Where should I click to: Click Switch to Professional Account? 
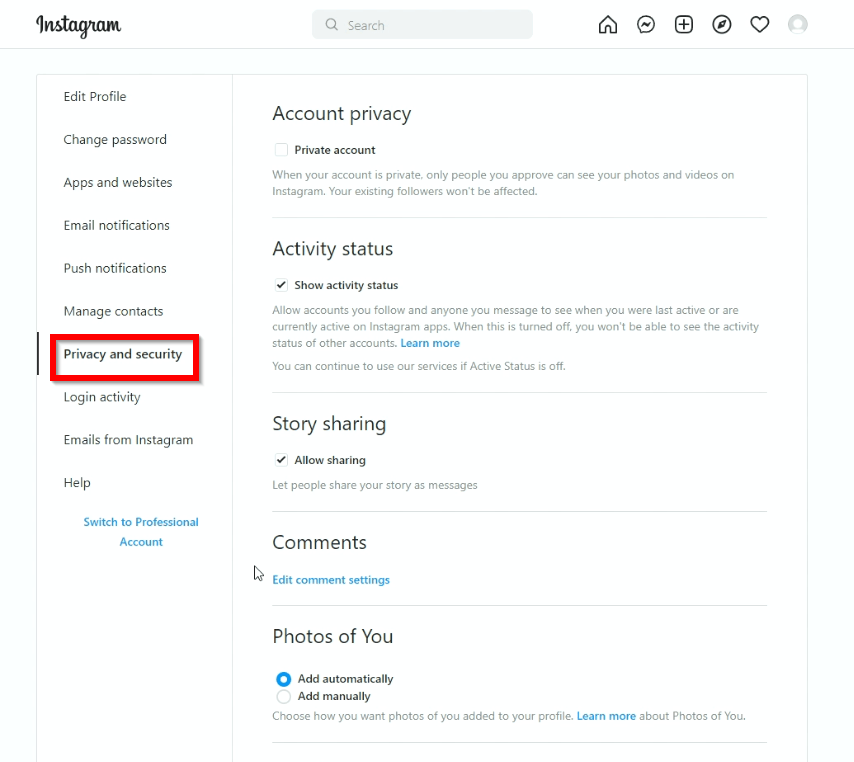coord(140,531)
